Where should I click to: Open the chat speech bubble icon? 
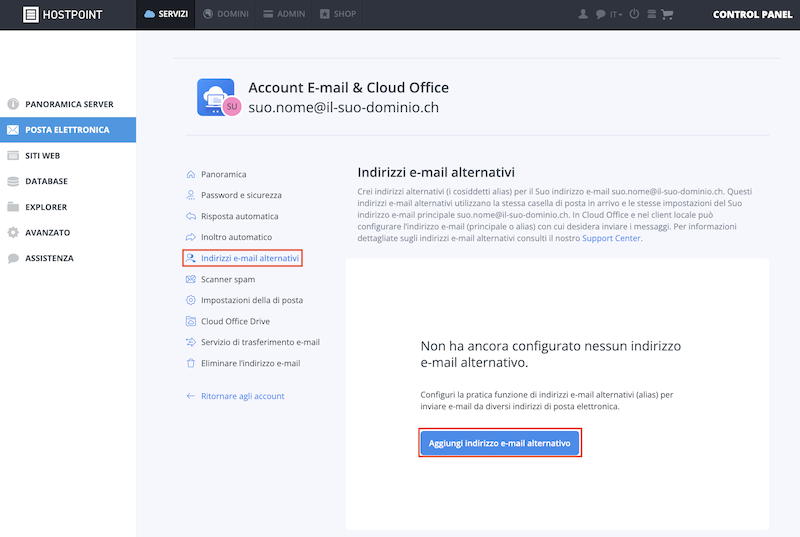(x=601, y=14)
